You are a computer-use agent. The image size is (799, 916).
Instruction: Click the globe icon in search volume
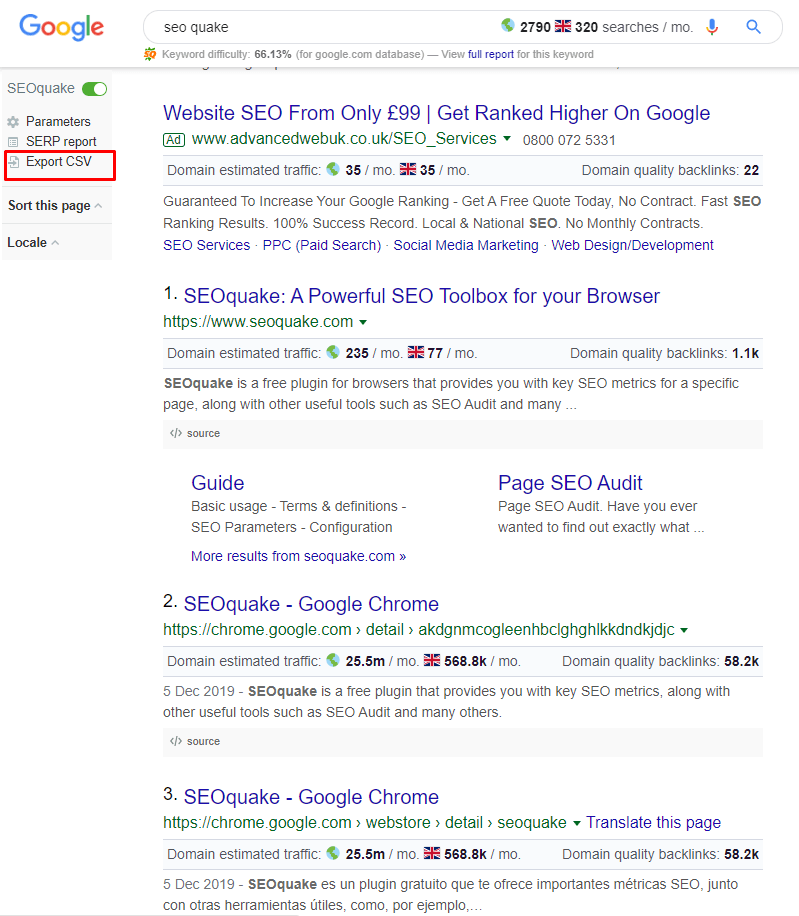pyautogui.click(x=508, y=26)
